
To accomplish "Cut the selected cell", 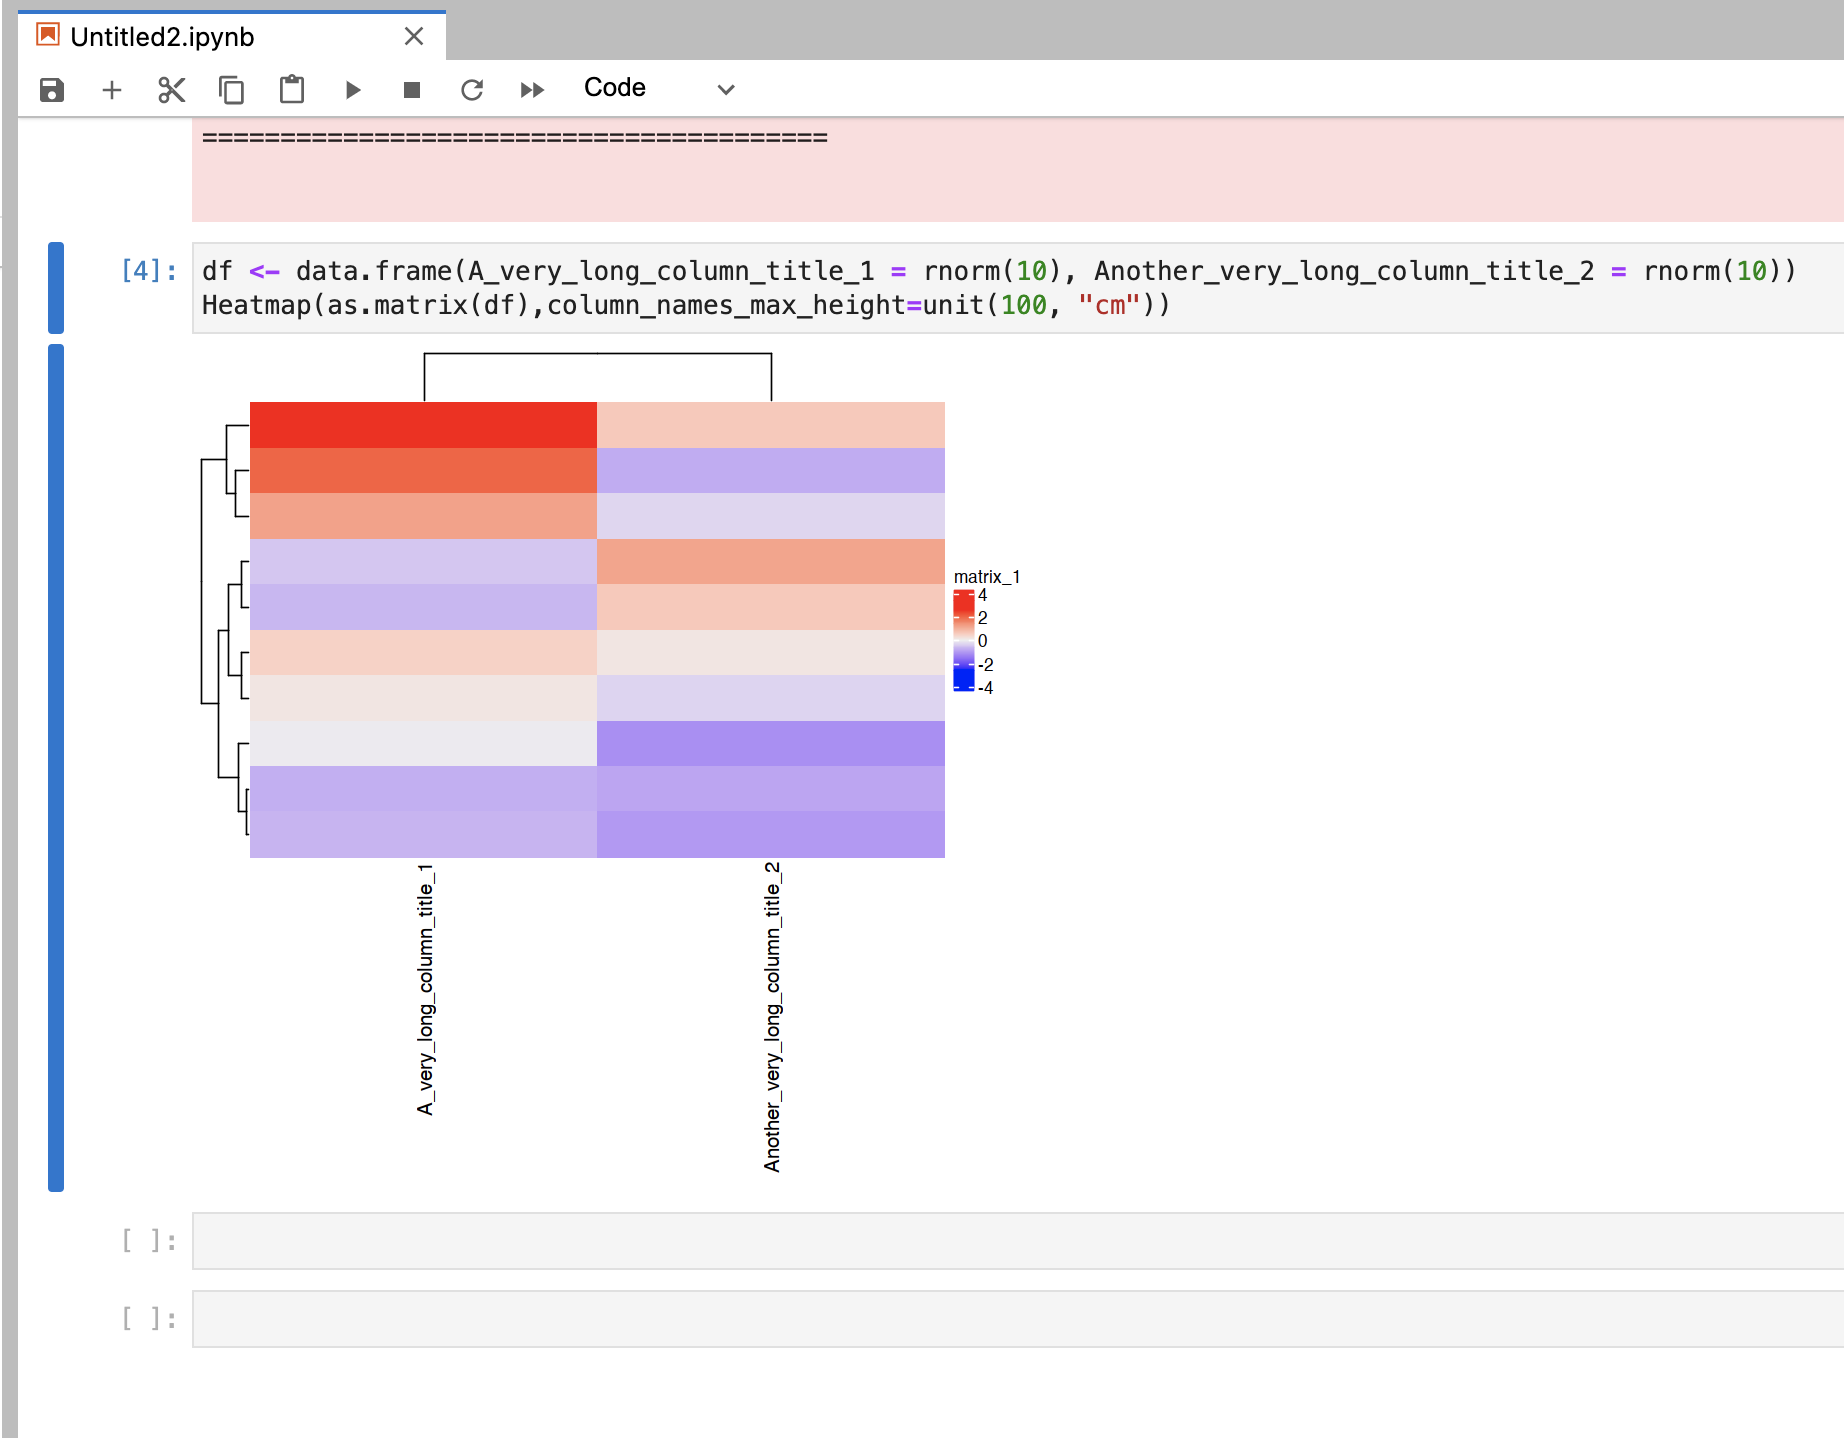I will click(x=171, y=89).
